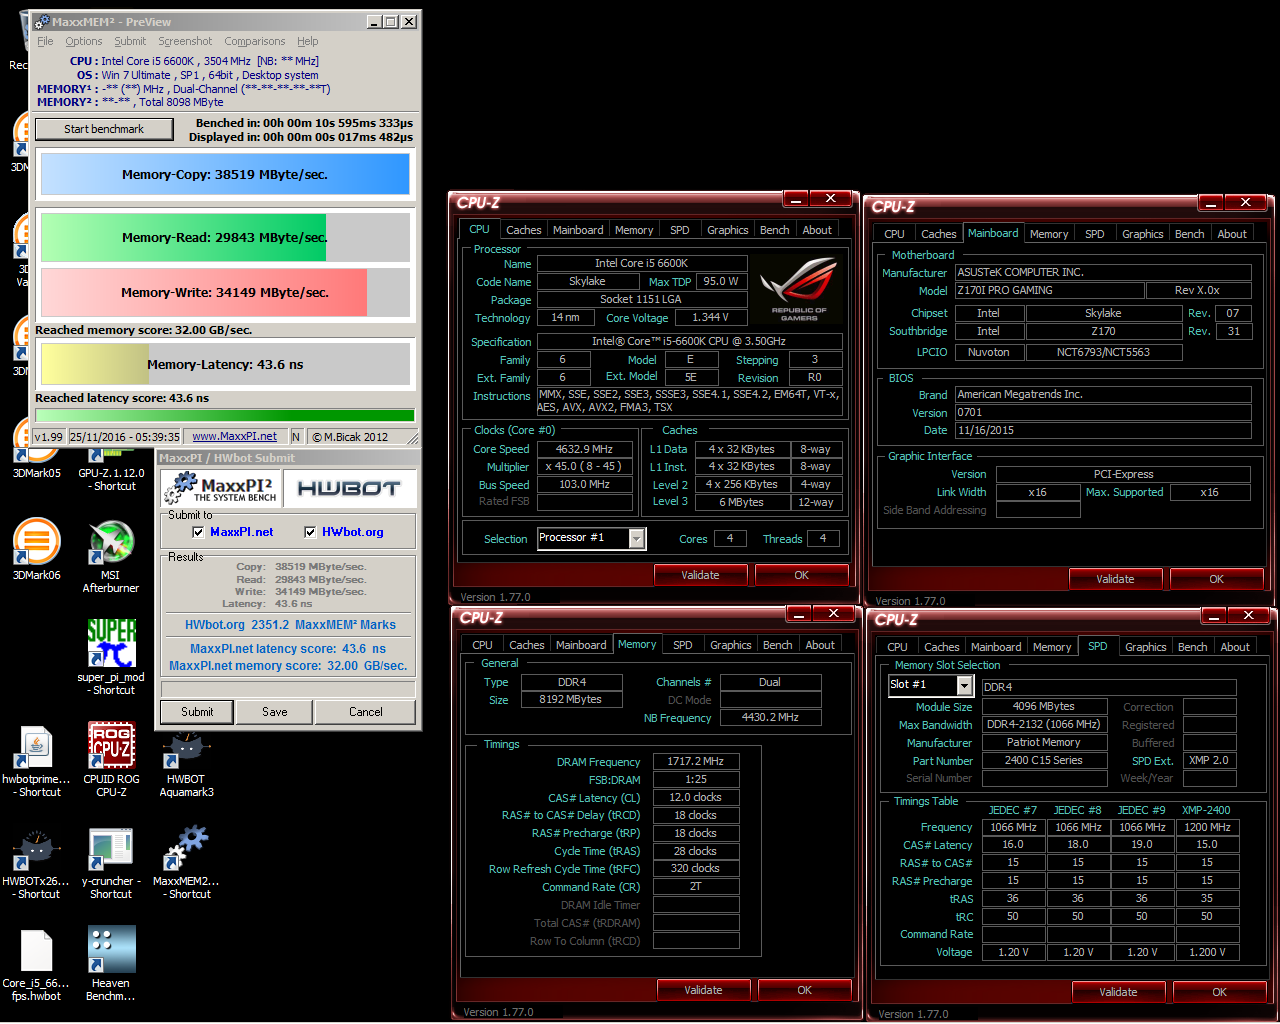Expand the Slot #1 memory slot dropdown
Screen dimensions: 1280x1024
point(965,685)
